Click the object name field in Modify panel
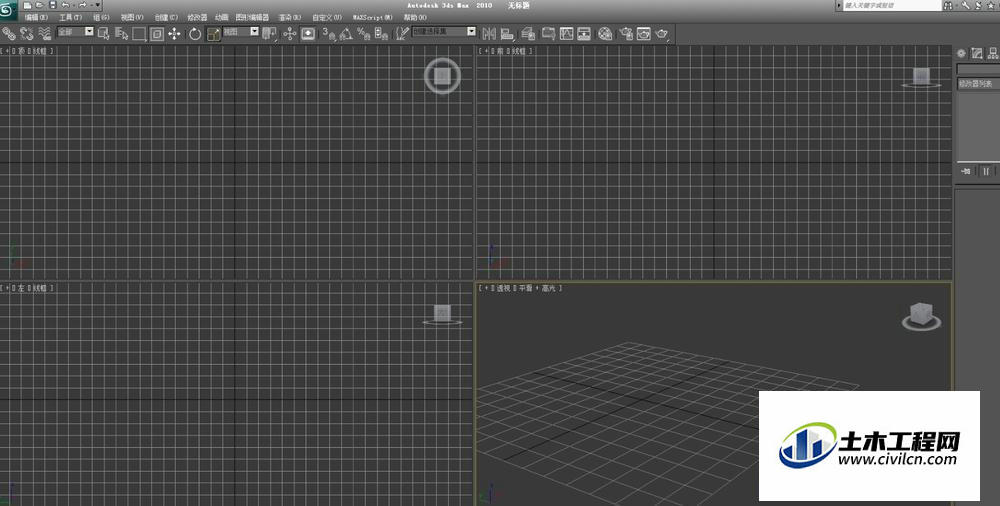The height and width of the screenshot is (506, 1000). pos(978,68)
